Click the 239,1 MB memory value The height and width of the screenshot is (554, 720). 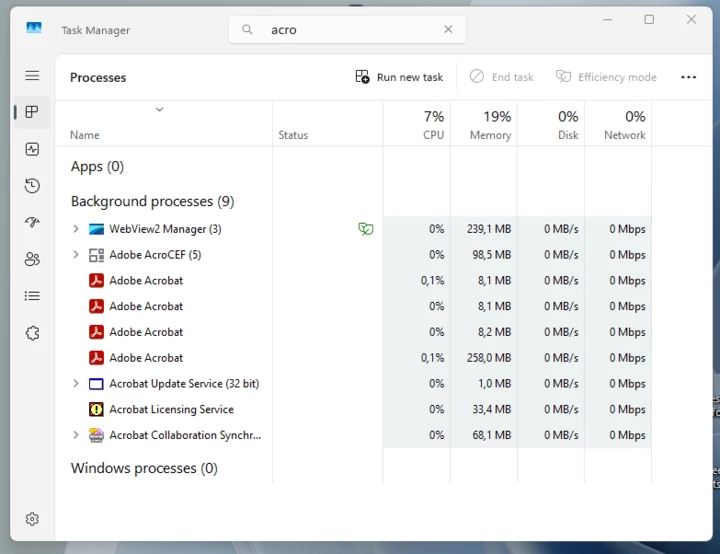click(x=489, y=229)
